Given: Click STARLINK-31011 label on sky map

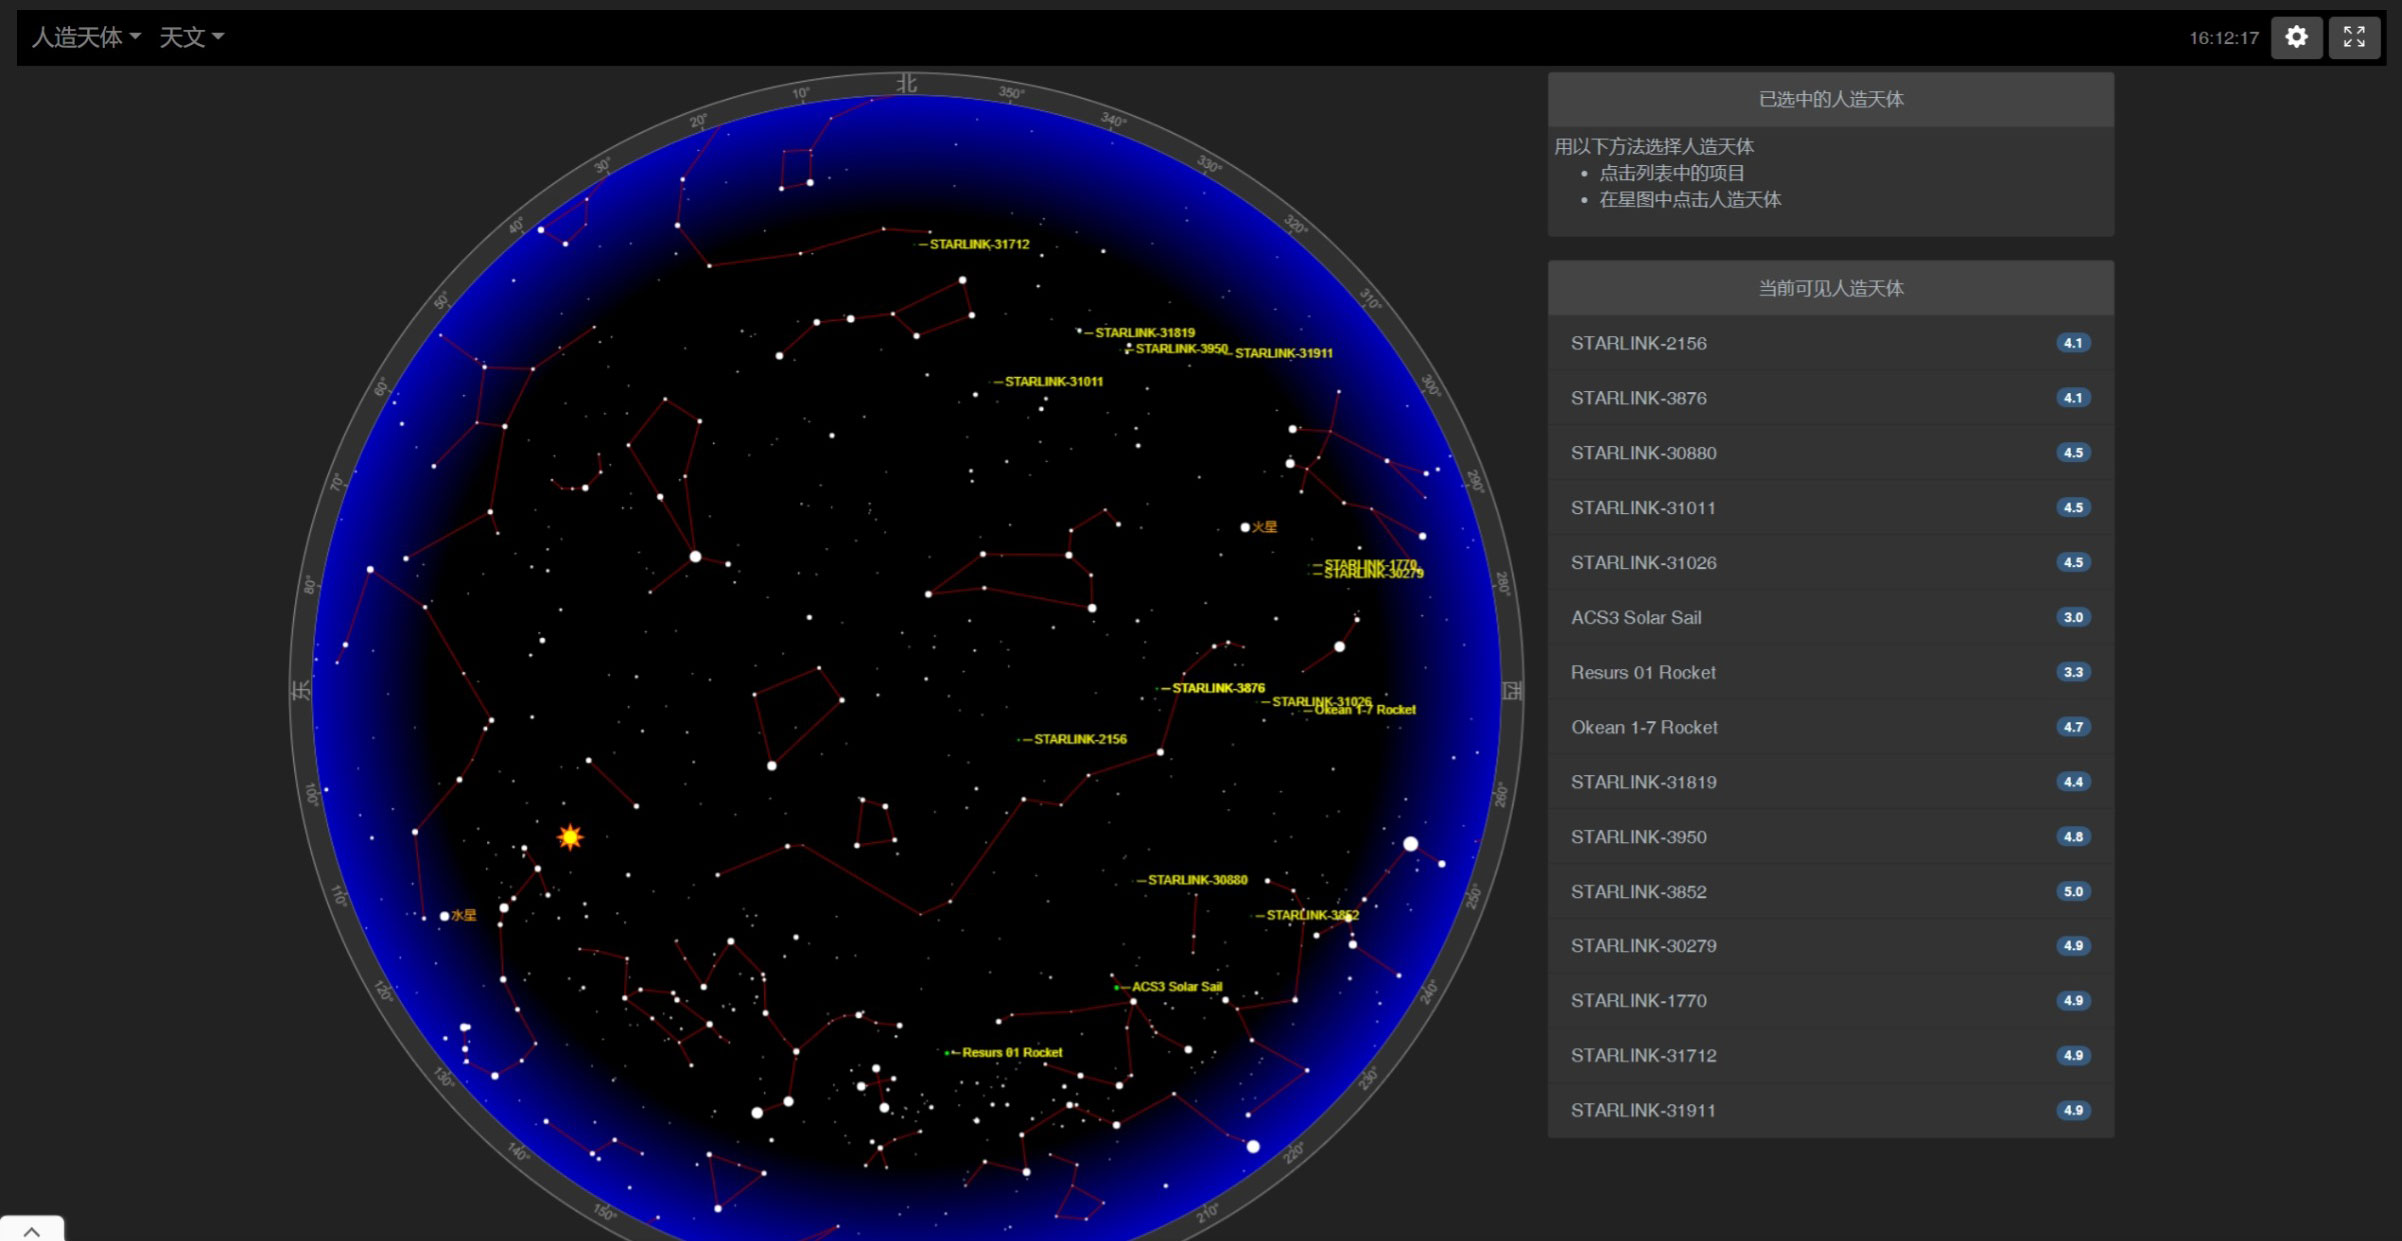Looking at the screenshot, I should point(1054,381).
